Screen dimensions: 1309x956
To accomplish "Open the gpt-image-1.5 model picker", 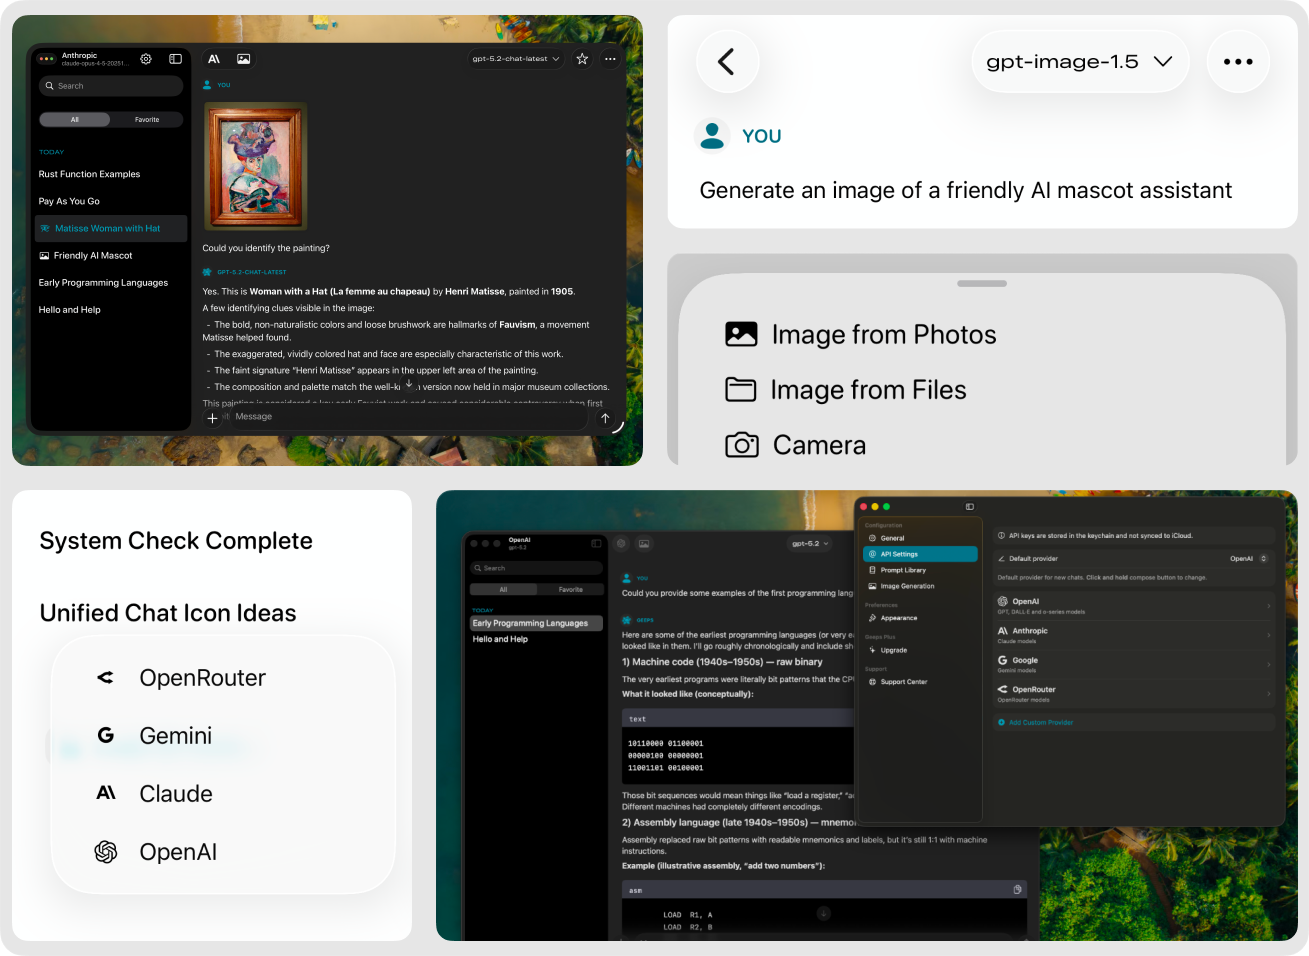I will 1079,61.
